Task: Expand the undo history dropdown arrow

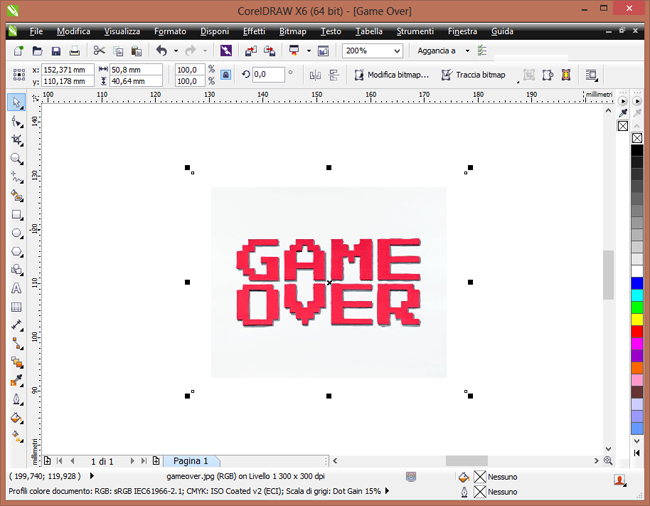Action: (x=176, y=51)
